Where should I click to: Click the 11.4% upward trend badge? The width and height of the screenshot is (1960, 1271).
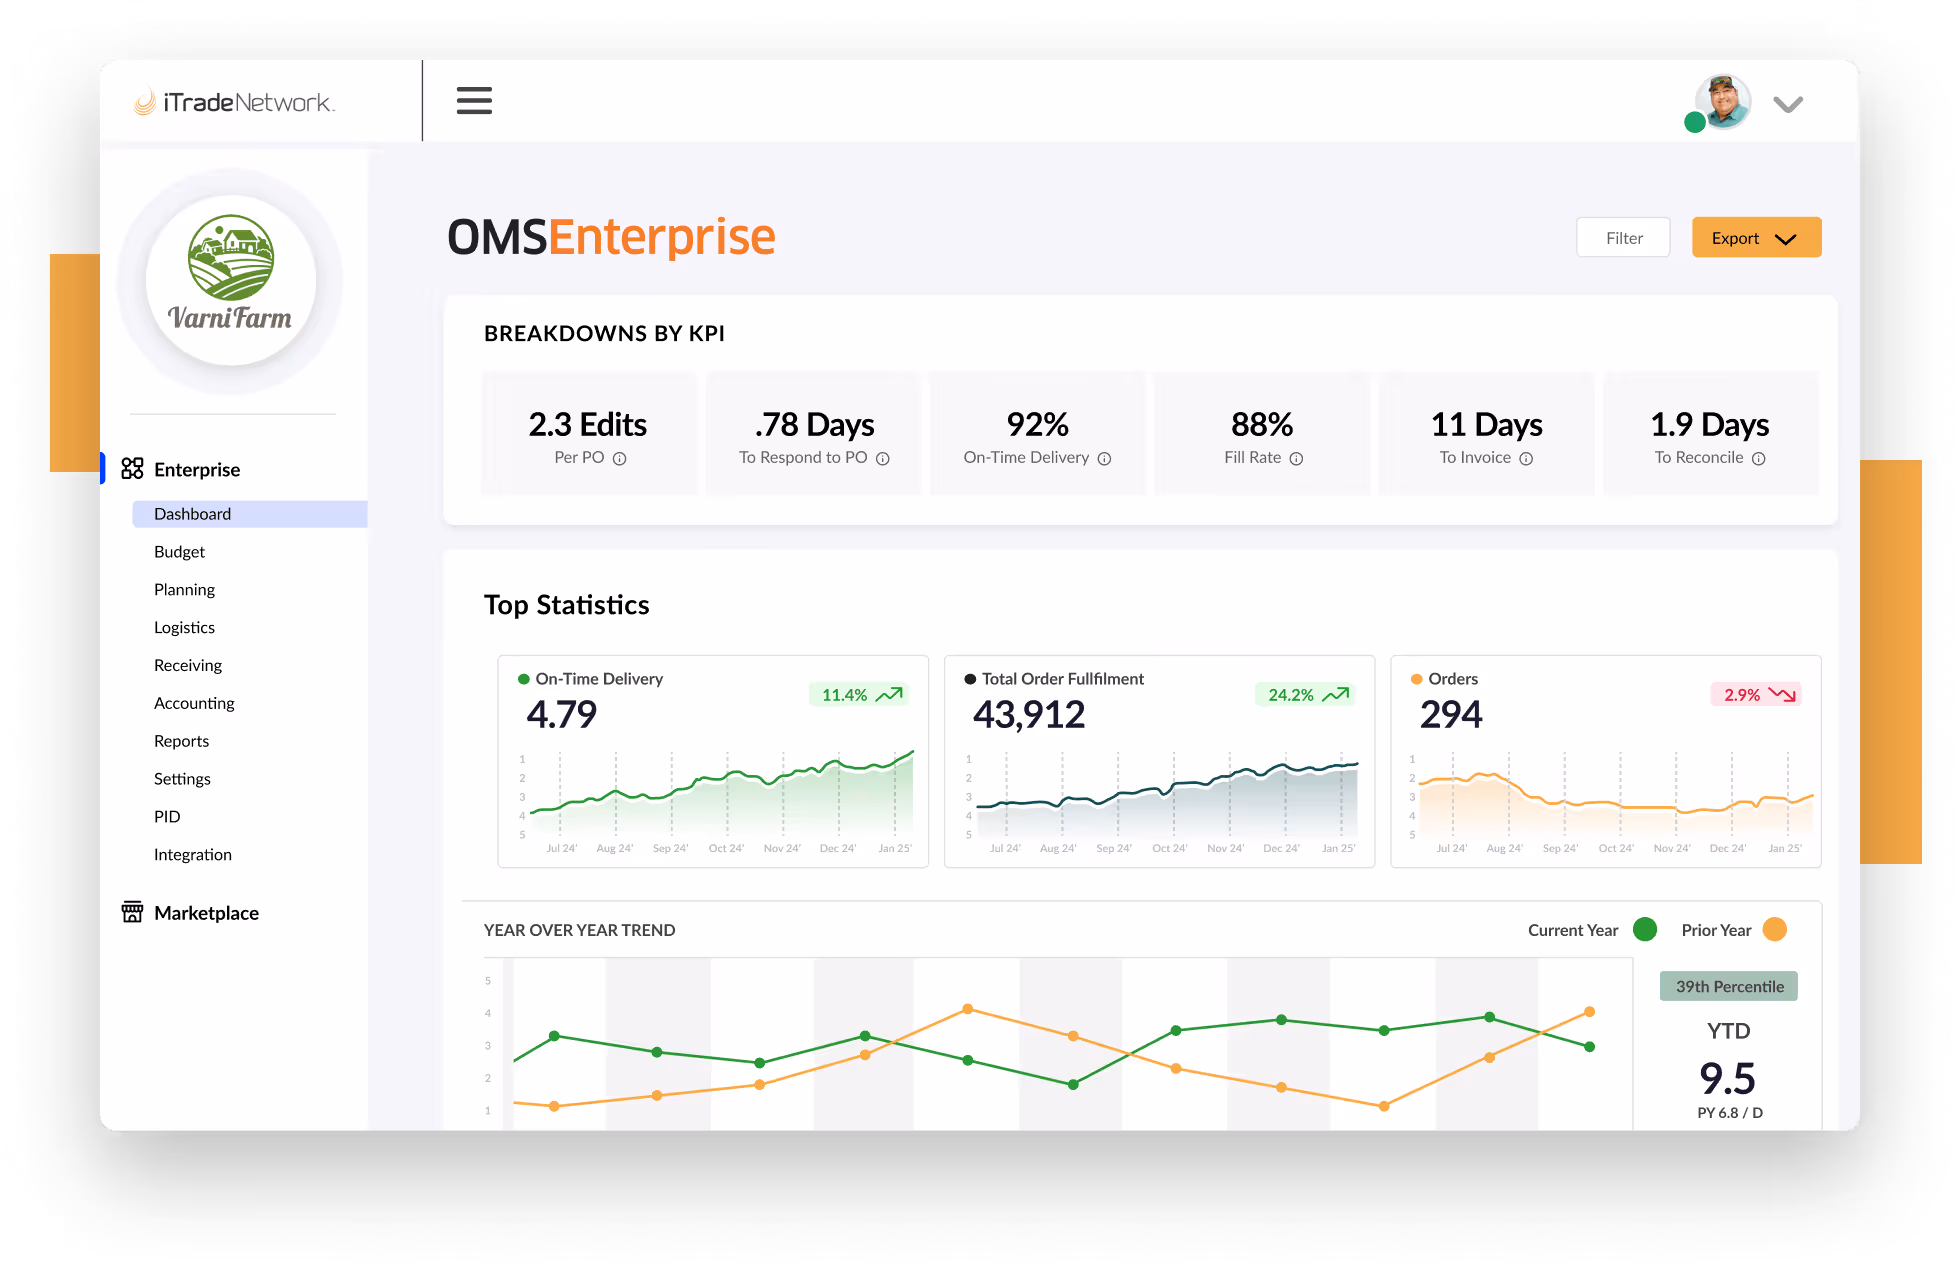pos(860,695)
